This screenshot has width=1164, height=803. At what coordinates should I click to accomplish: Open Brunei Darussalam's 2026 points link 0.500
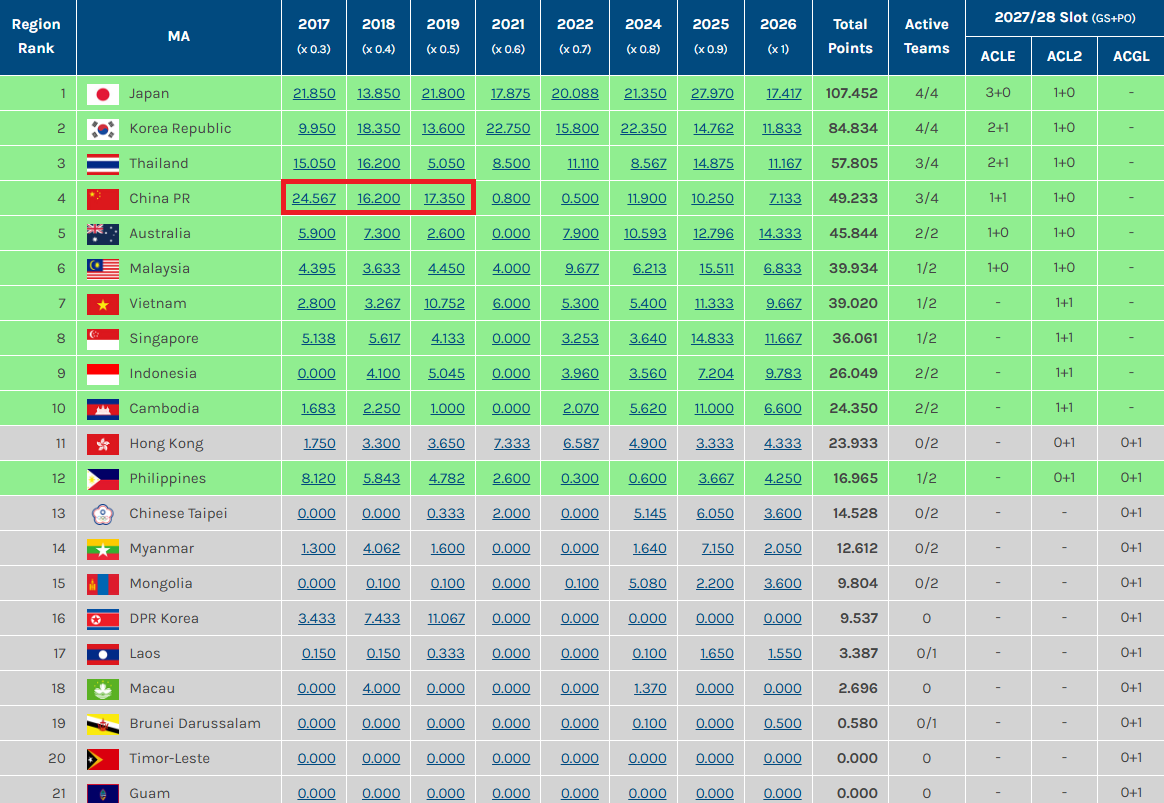782,724
